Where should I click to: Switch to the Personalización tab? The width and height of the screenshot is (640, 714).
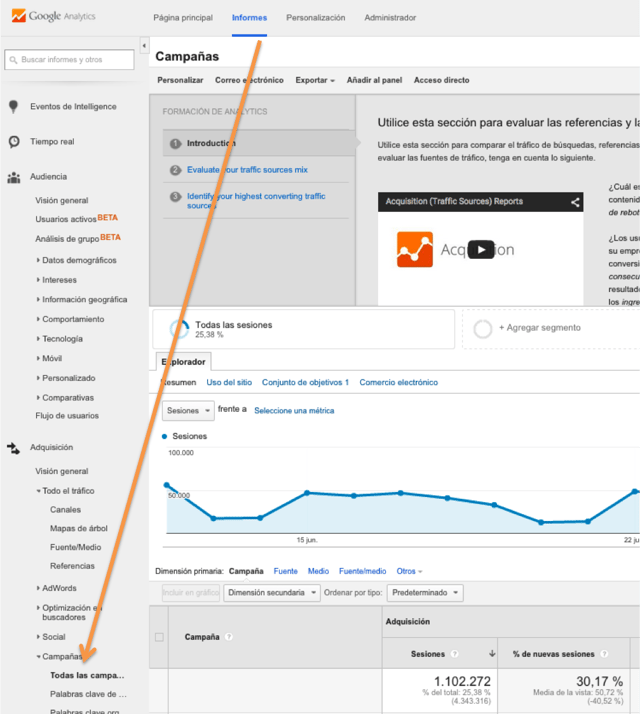click(x=315, y=18)
